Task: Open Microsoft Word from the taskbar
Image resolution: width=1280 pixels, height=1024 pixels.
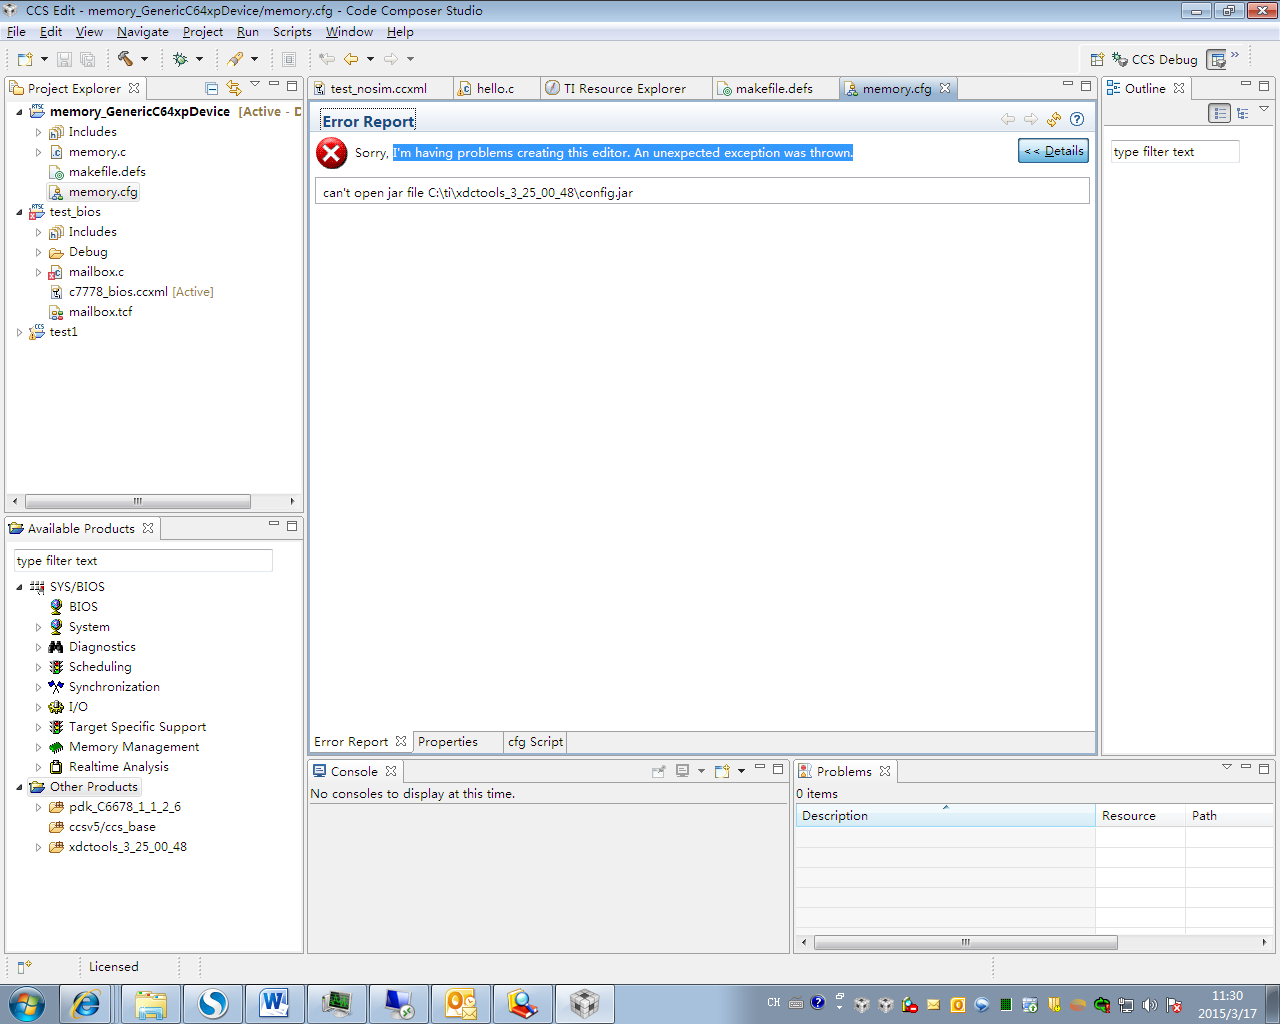Action: pos(274,1003)
